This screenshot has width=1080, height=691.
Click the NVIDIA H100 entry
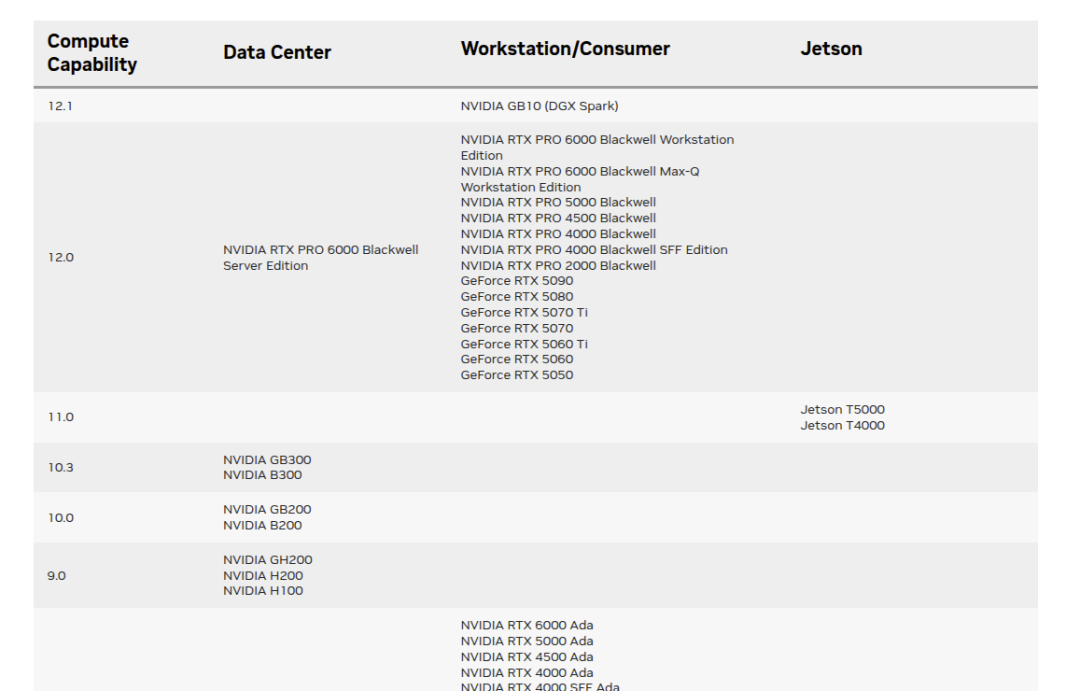coord(263,591)
